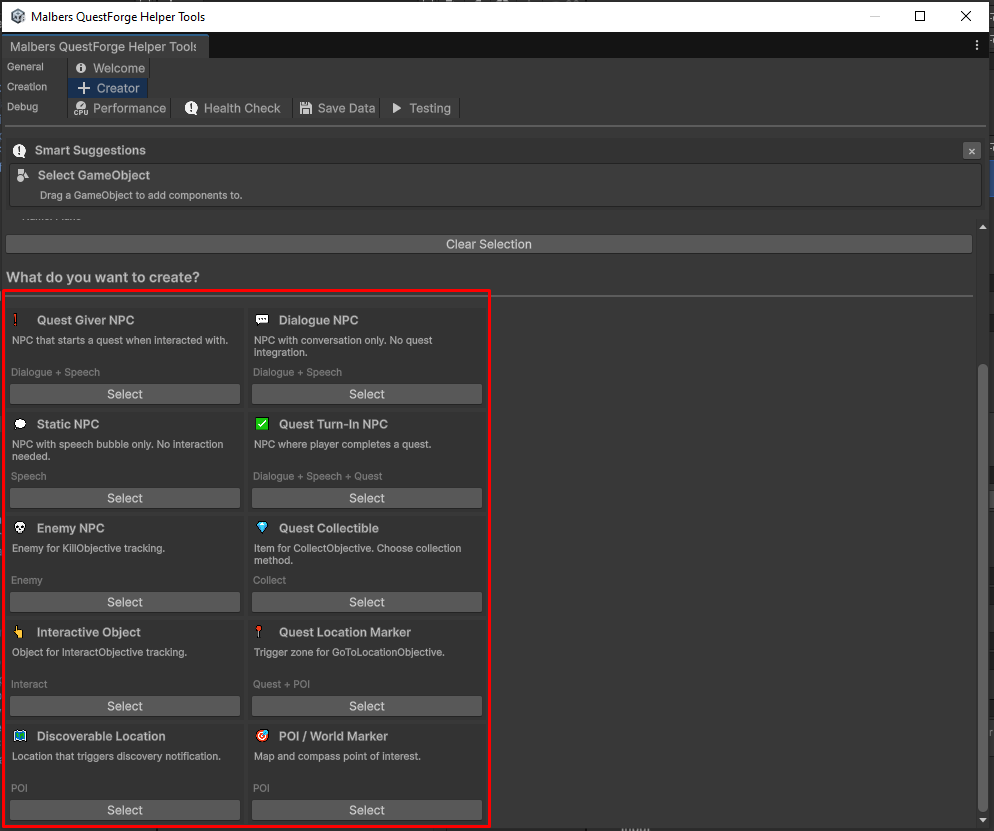Switch to the Performance tab

click(x=120, y=108)
